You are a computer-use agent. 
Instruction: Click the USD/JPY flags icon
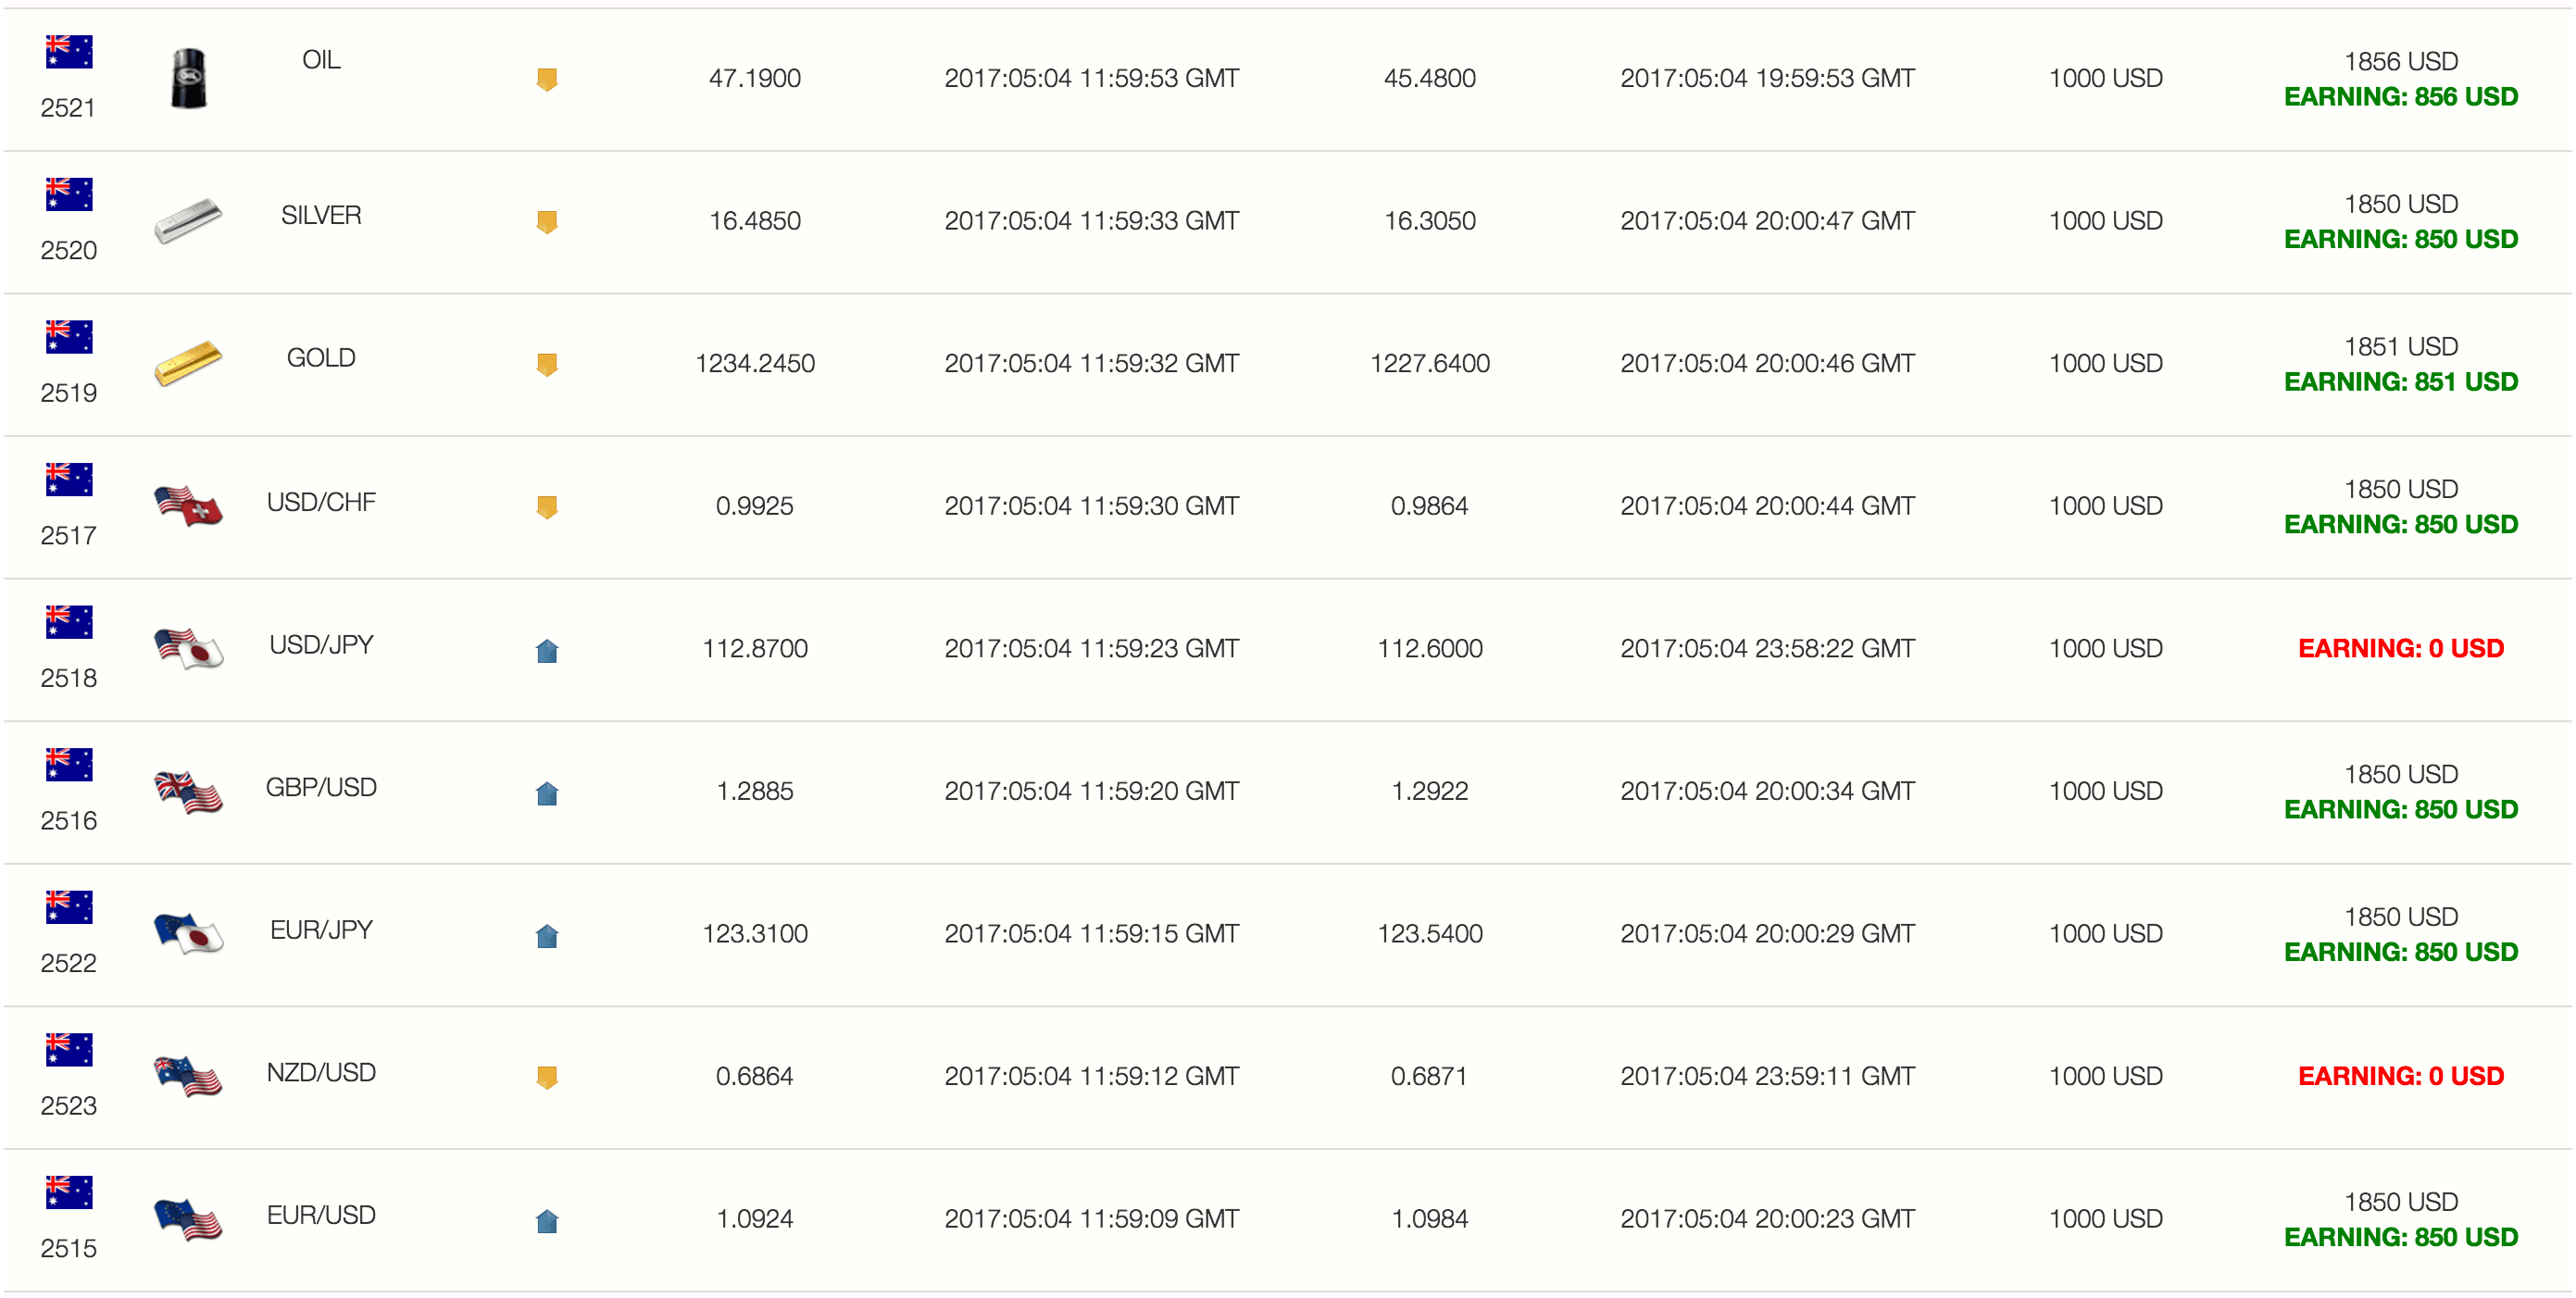pos(188,648)
